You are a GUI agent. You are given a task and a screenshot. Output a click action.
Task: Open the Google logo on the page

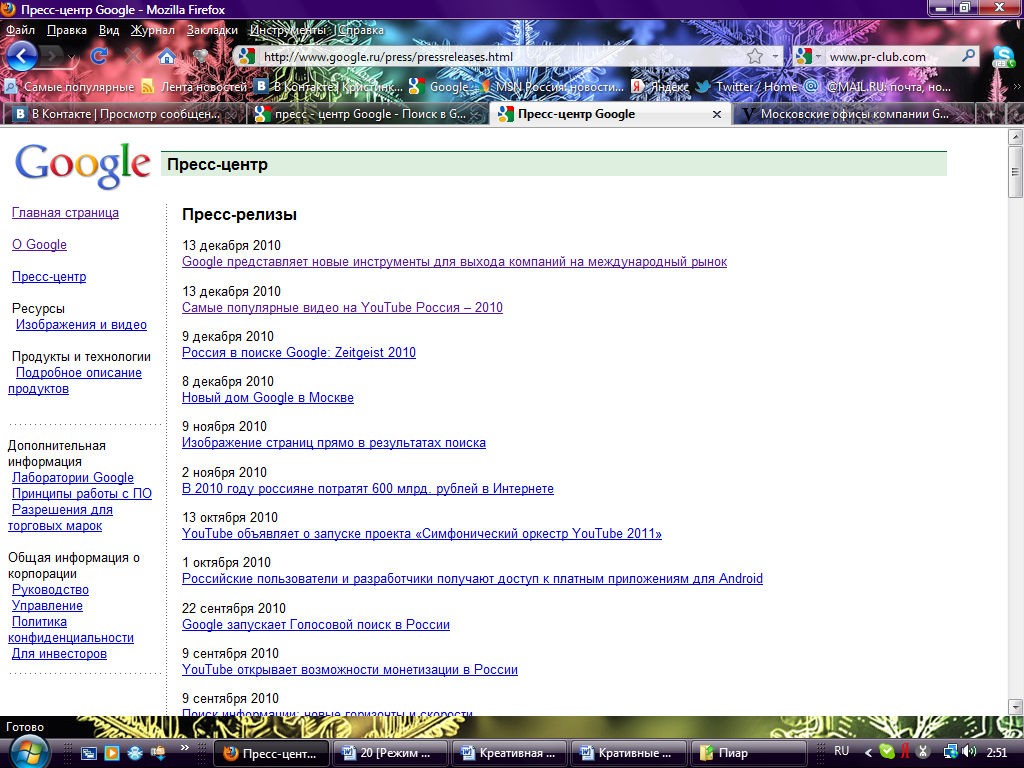coord(82,166)
